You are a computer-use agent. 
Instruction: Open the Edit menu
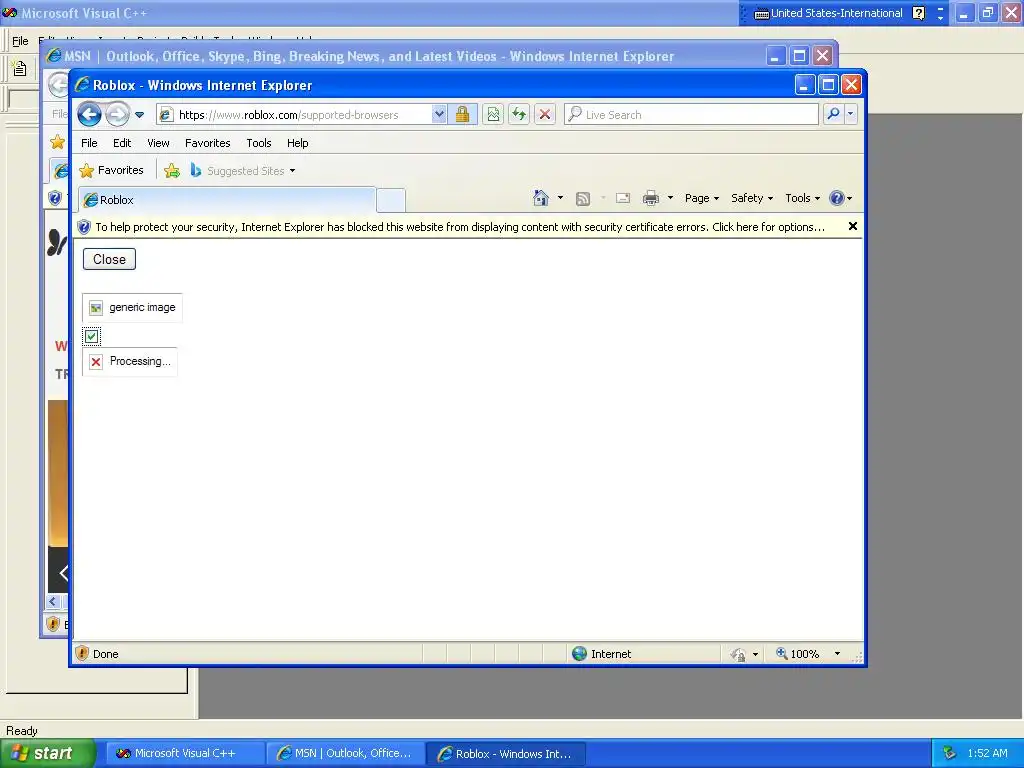coord(122,143)
